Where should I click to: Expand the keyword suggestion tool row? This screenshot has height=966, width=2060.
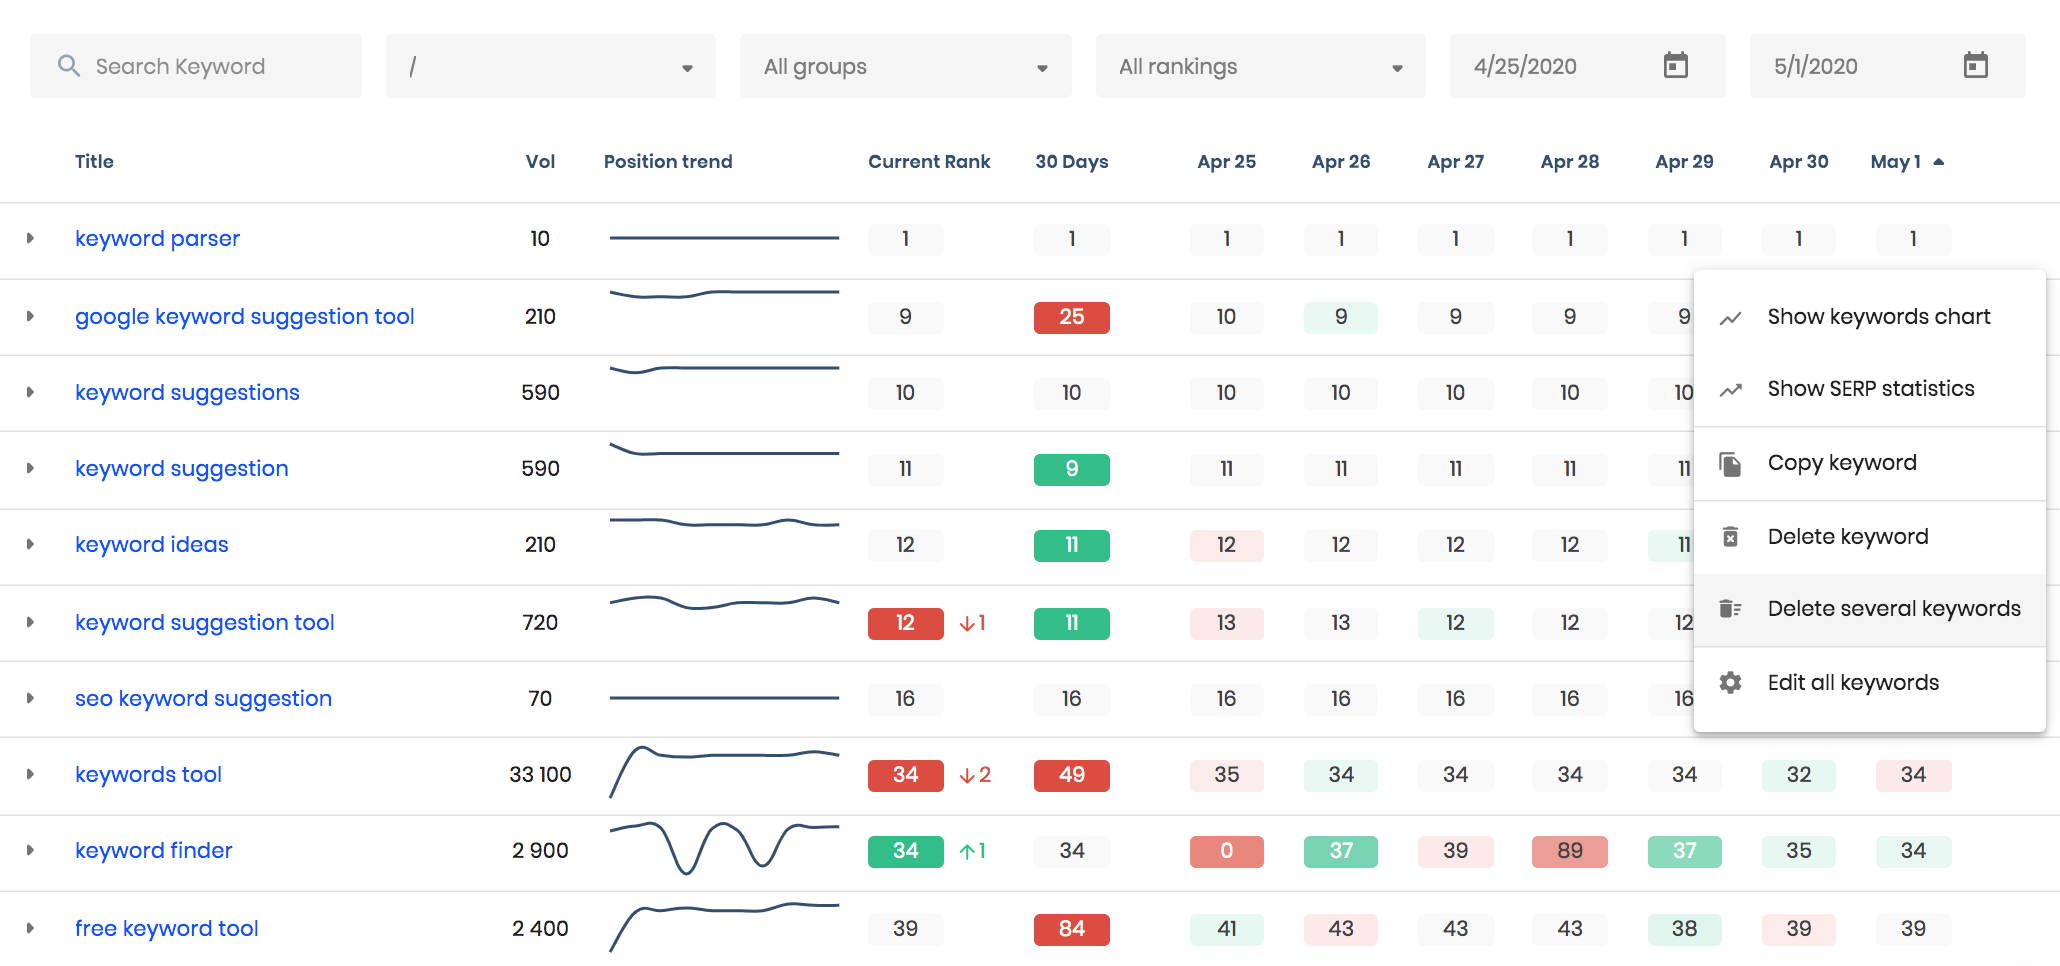tap(30, 622)
